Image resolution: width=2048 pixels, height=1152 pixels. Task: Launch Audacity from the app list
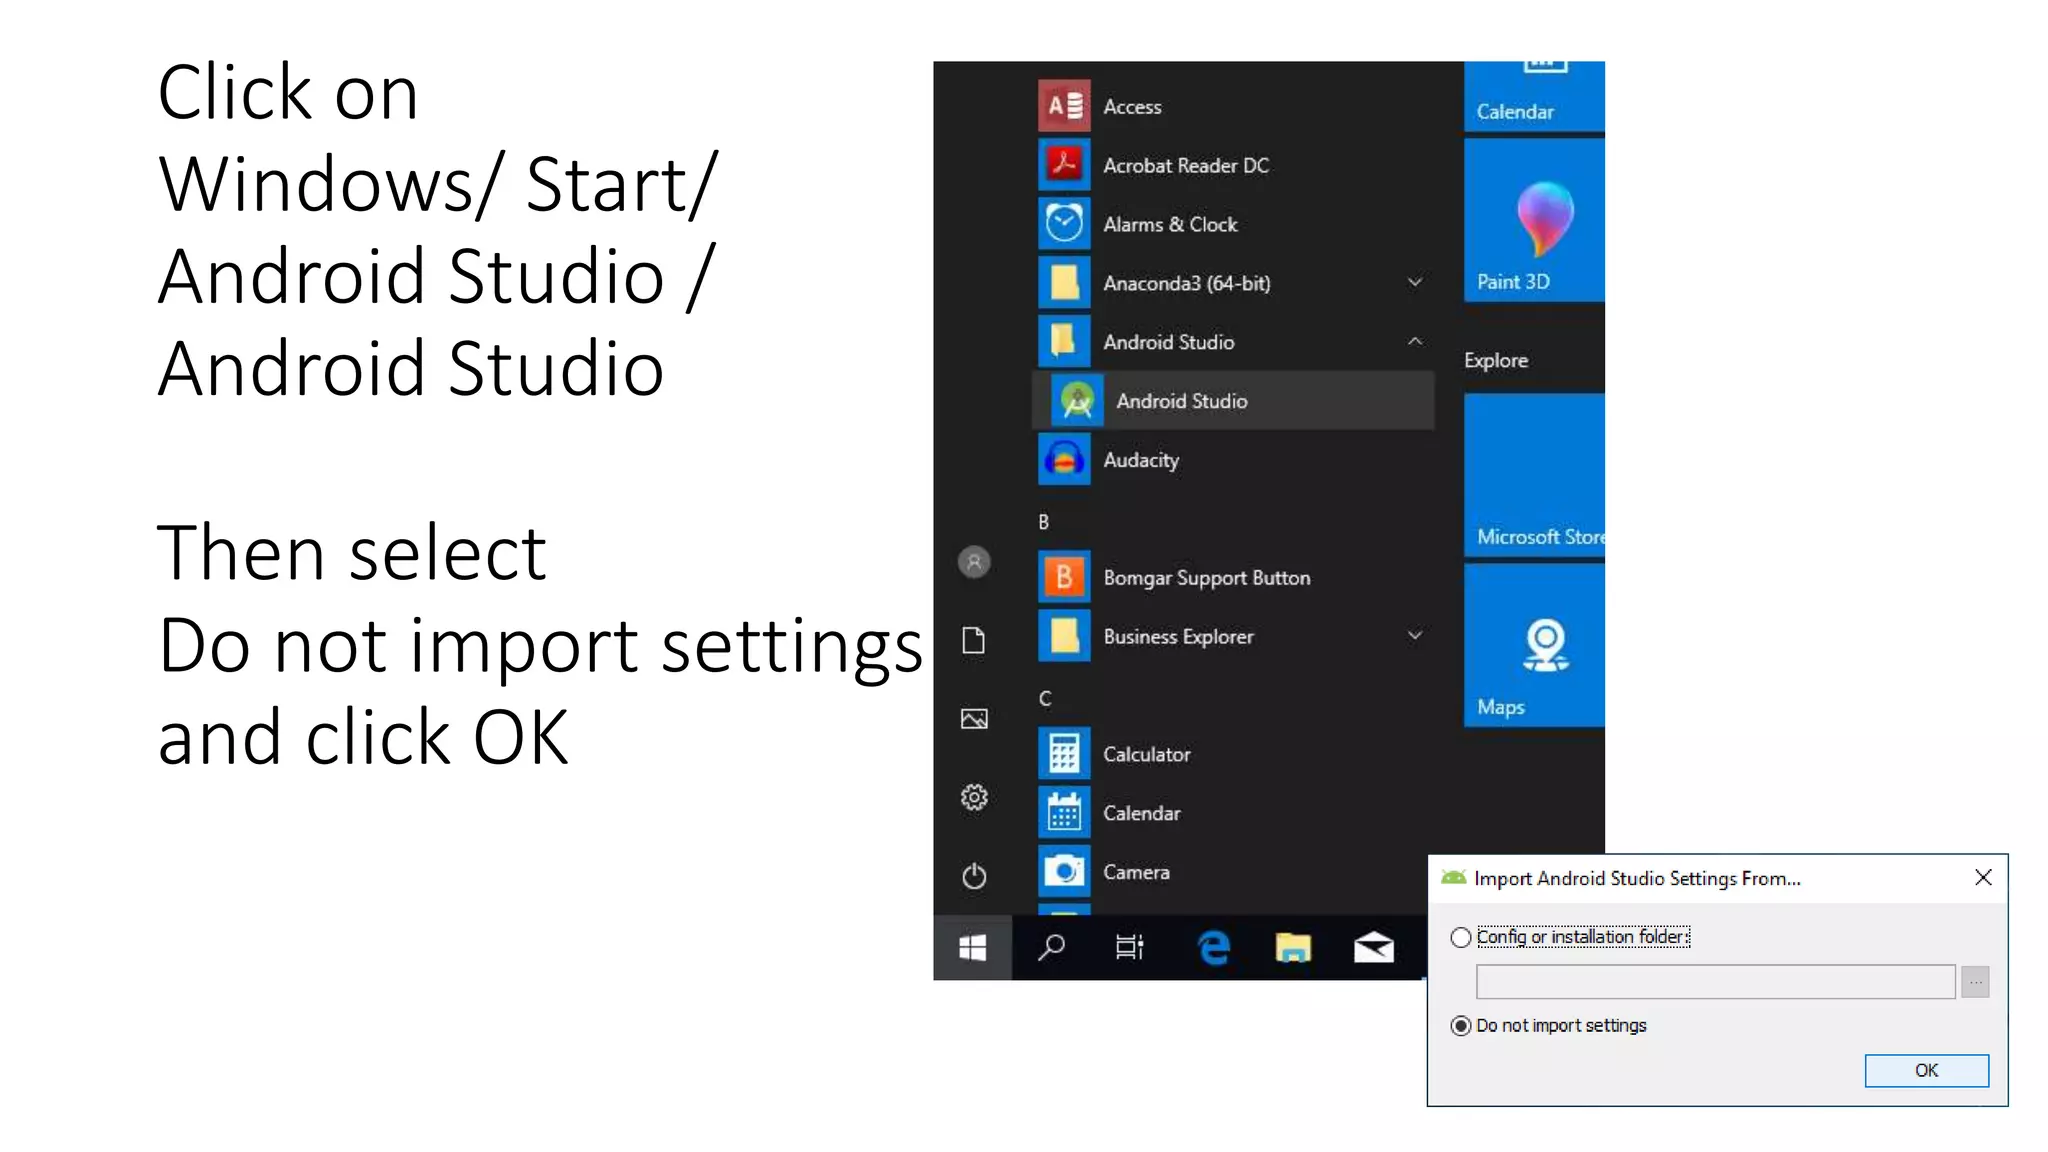click(1140, 460)
